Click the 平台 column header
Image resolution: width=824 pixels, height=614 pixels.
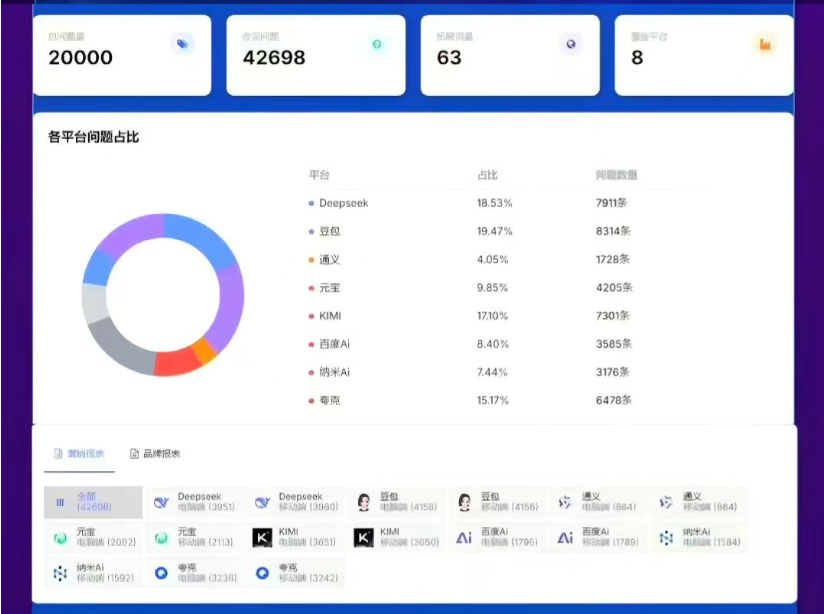click(319, 175)
